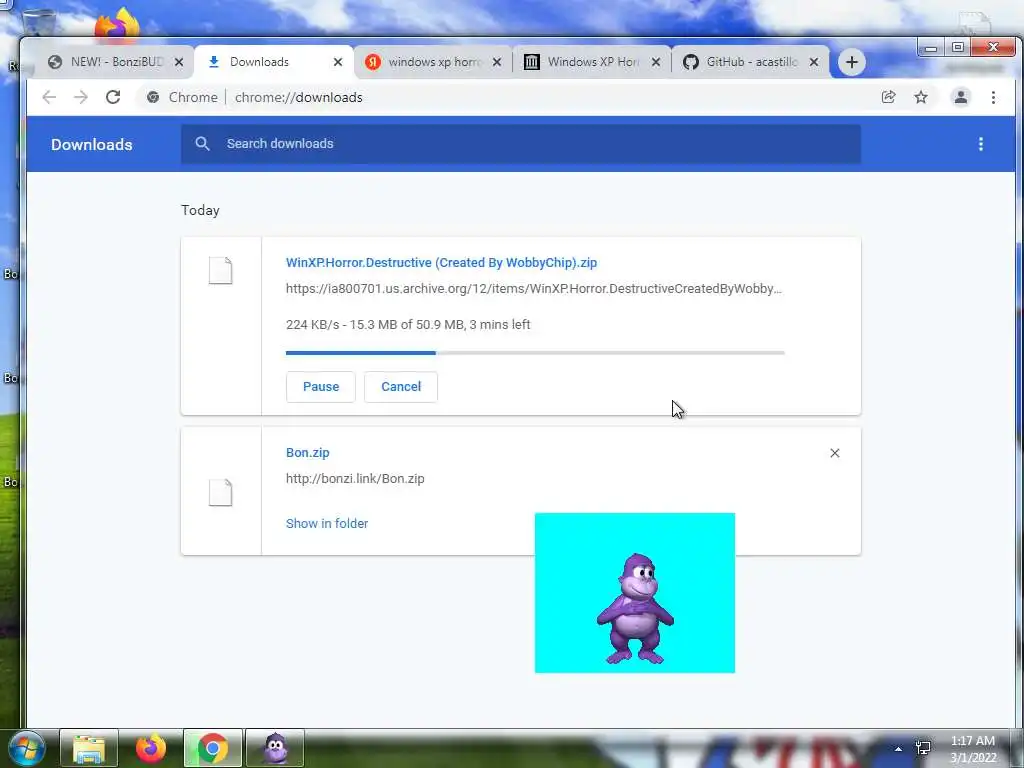Click the Chrome taskbar icon
Screen dimensions: 1024x768
click(213, 748)
